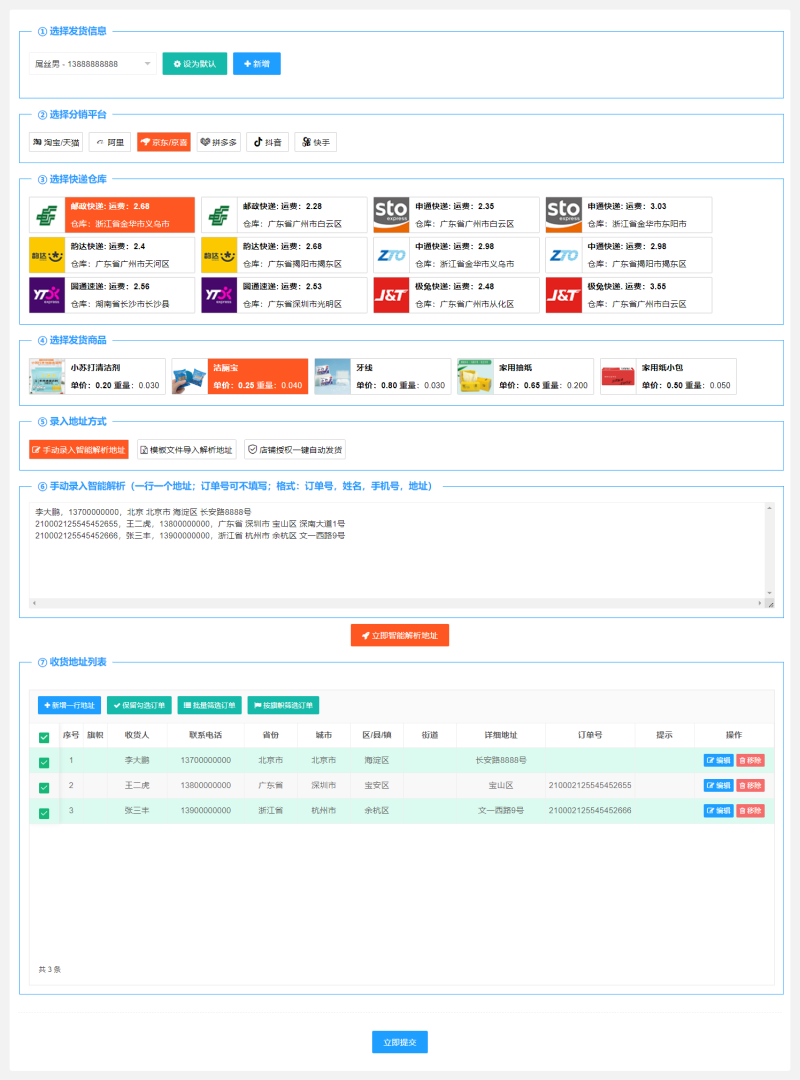Submit with the 立即提交 button
Image resolution: width=800 pixels, height=1080 pixels.
(400, 1042)
